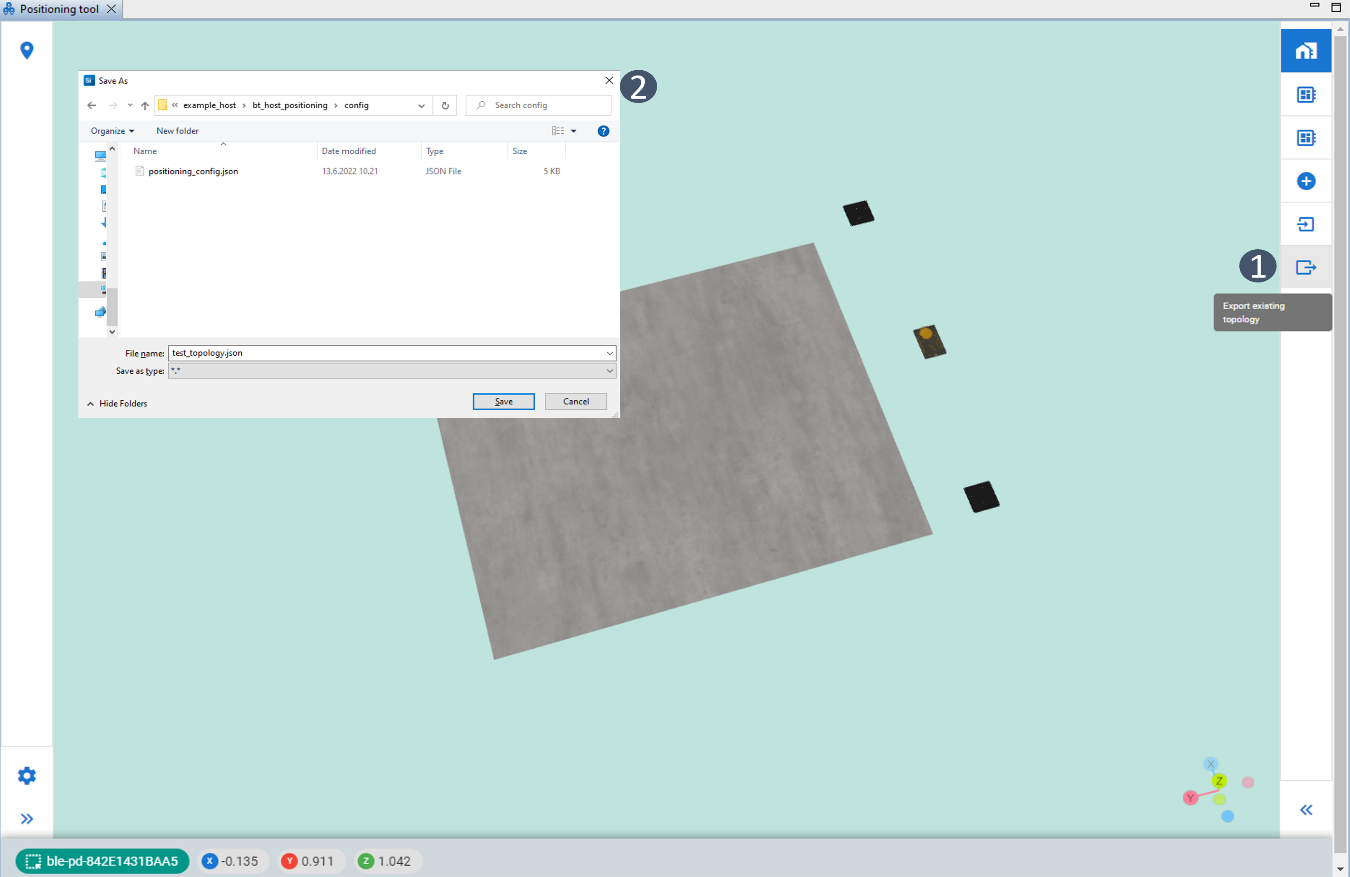The height and width of the screenshot is (877, 1350).
Task: Select the house icon in right toolbar
Action: (x=1305, y=51)
